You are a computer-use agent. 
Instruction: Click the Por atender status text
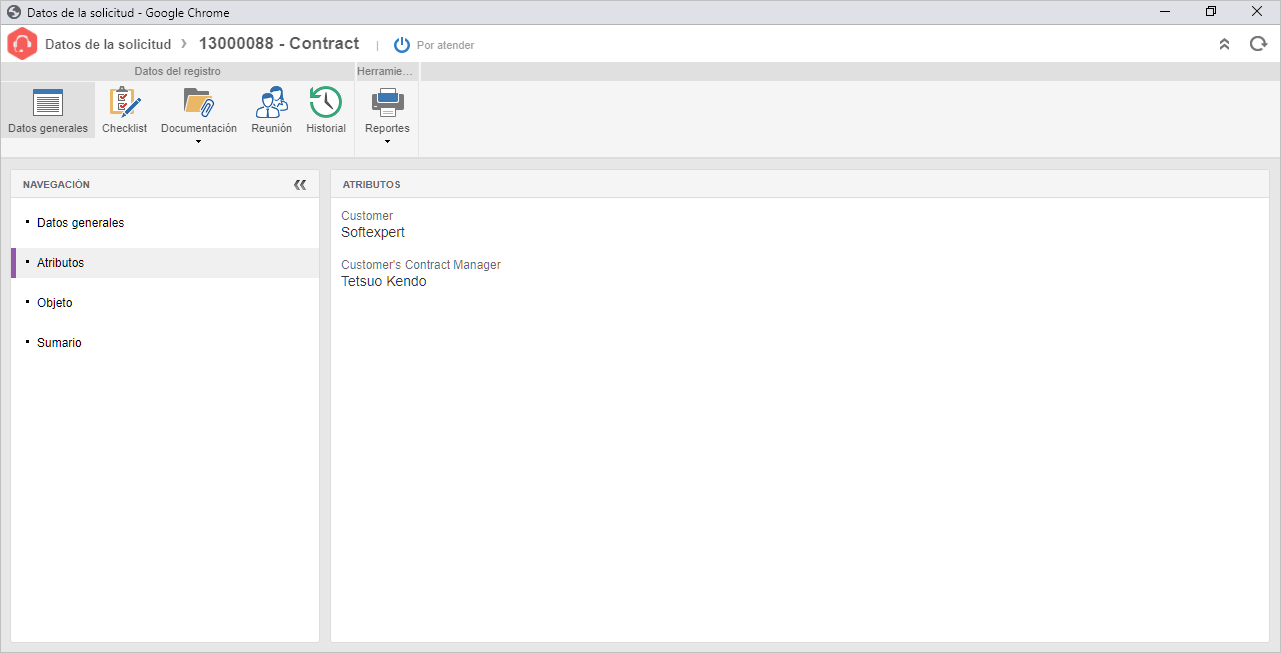pos(446,45)
